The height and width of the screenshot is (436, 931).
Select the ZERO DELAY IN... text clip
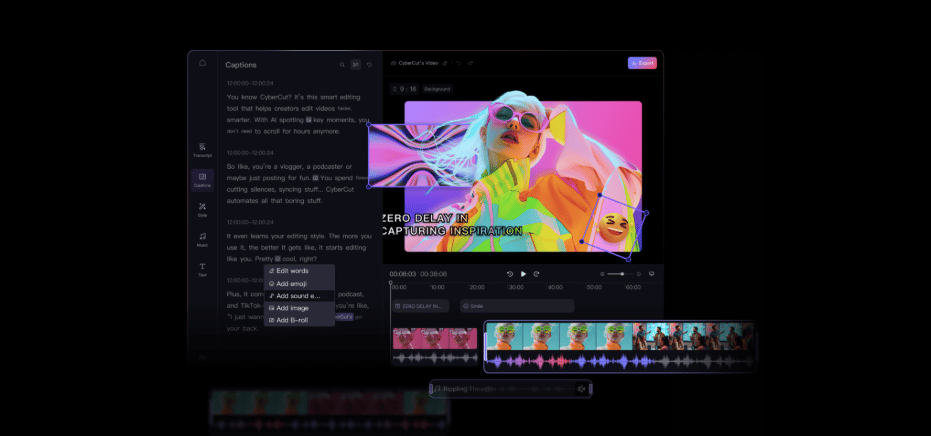[x=420, y=306]
